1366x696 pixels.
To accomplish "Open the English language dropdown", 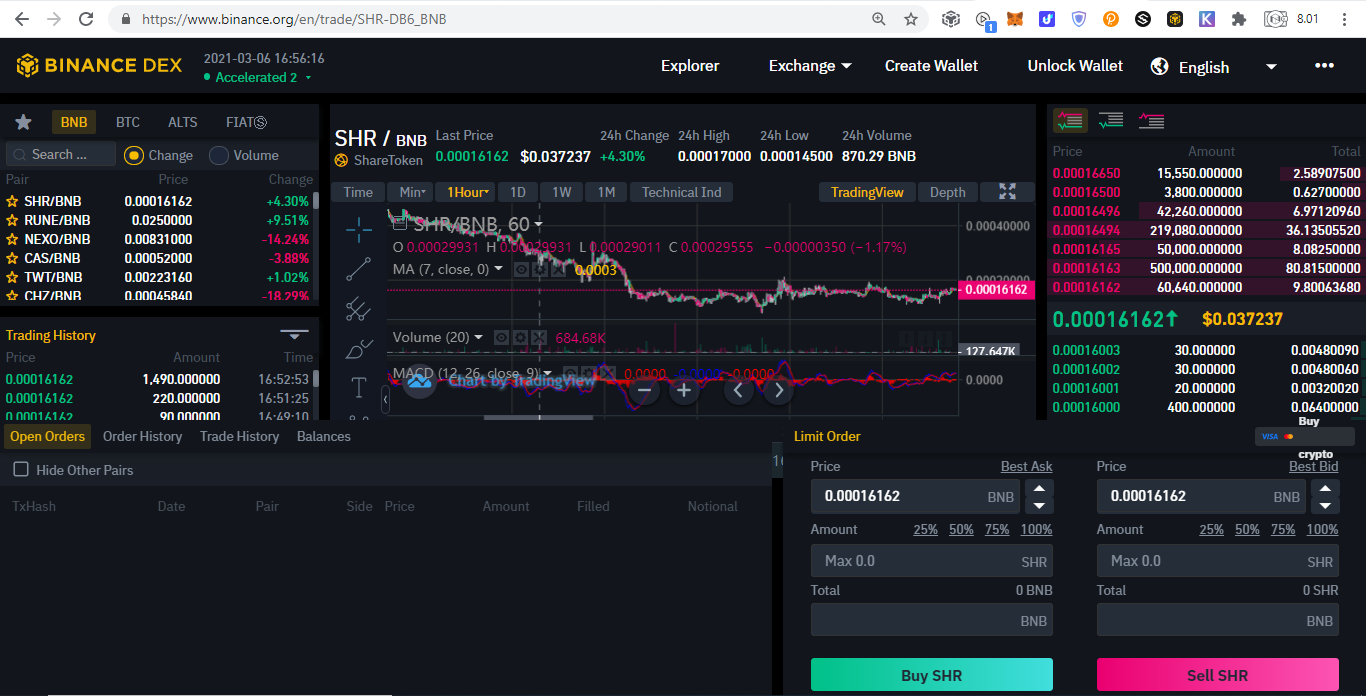I will [1214, 67].
